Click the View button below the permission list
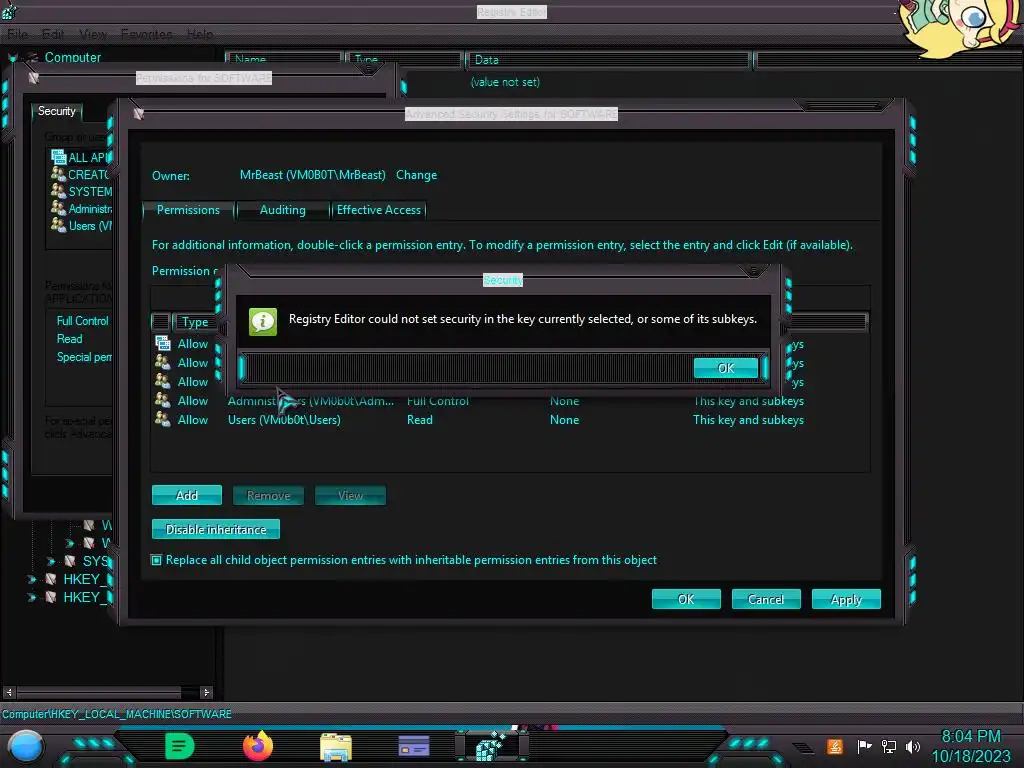Viewport: 1024px width, 768px height. click(x=350, y=495)
